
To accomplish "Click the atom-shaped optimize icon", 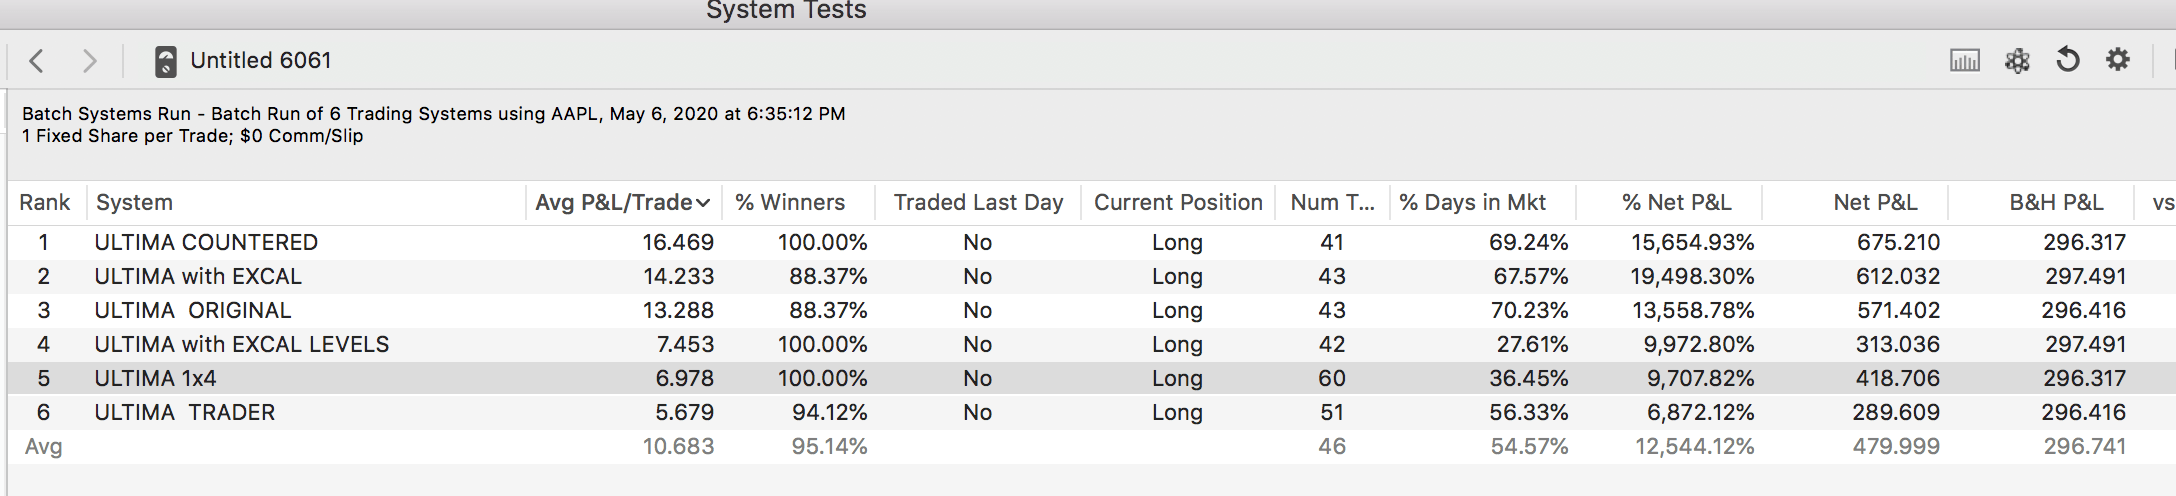I will click(x=2017, y=61).
